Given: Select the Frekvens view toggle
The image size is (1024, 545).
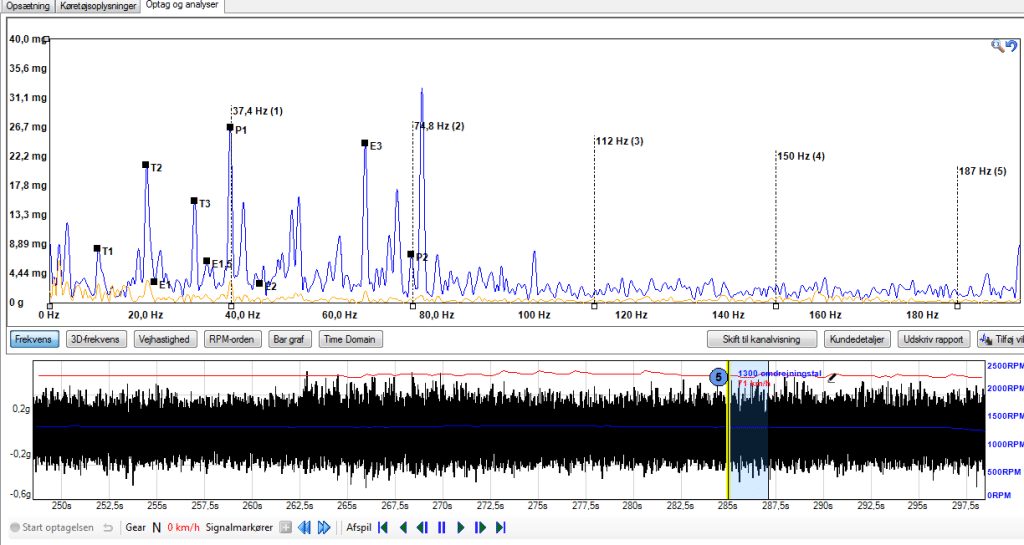Looking at the screenshot, I should [34, 339].
